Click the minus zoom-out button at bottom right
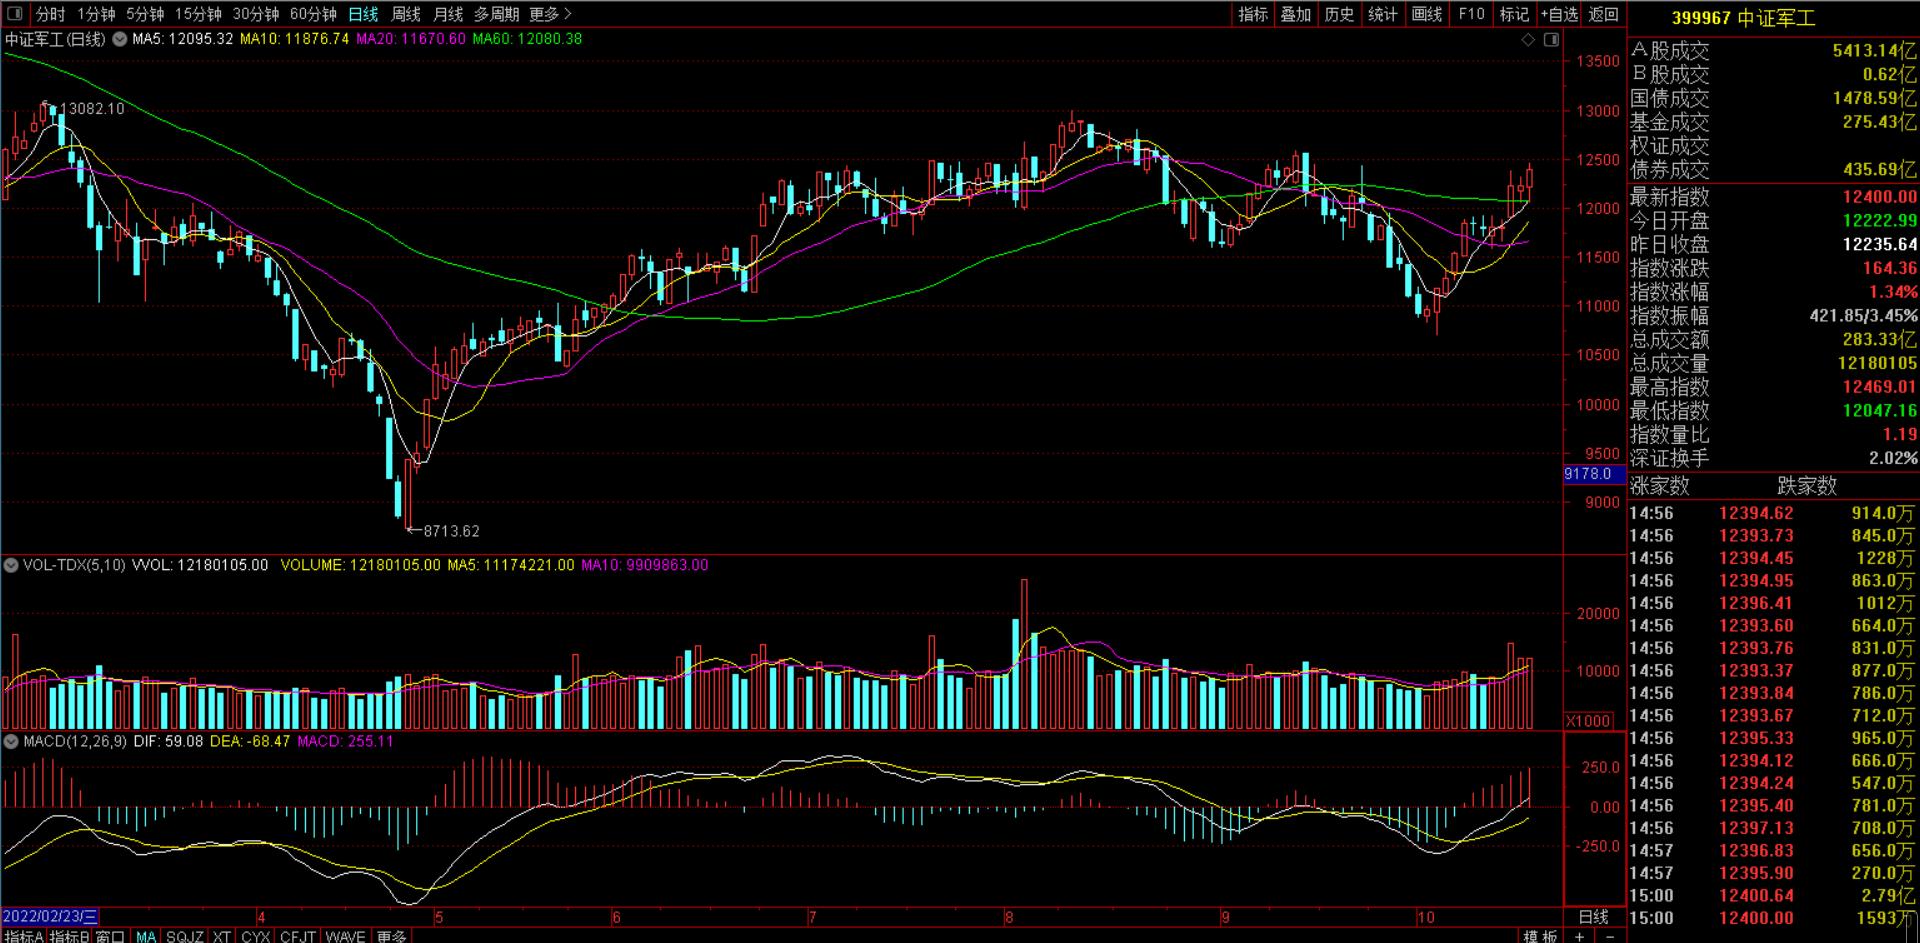The image size is (1920, 943). 1610,936
